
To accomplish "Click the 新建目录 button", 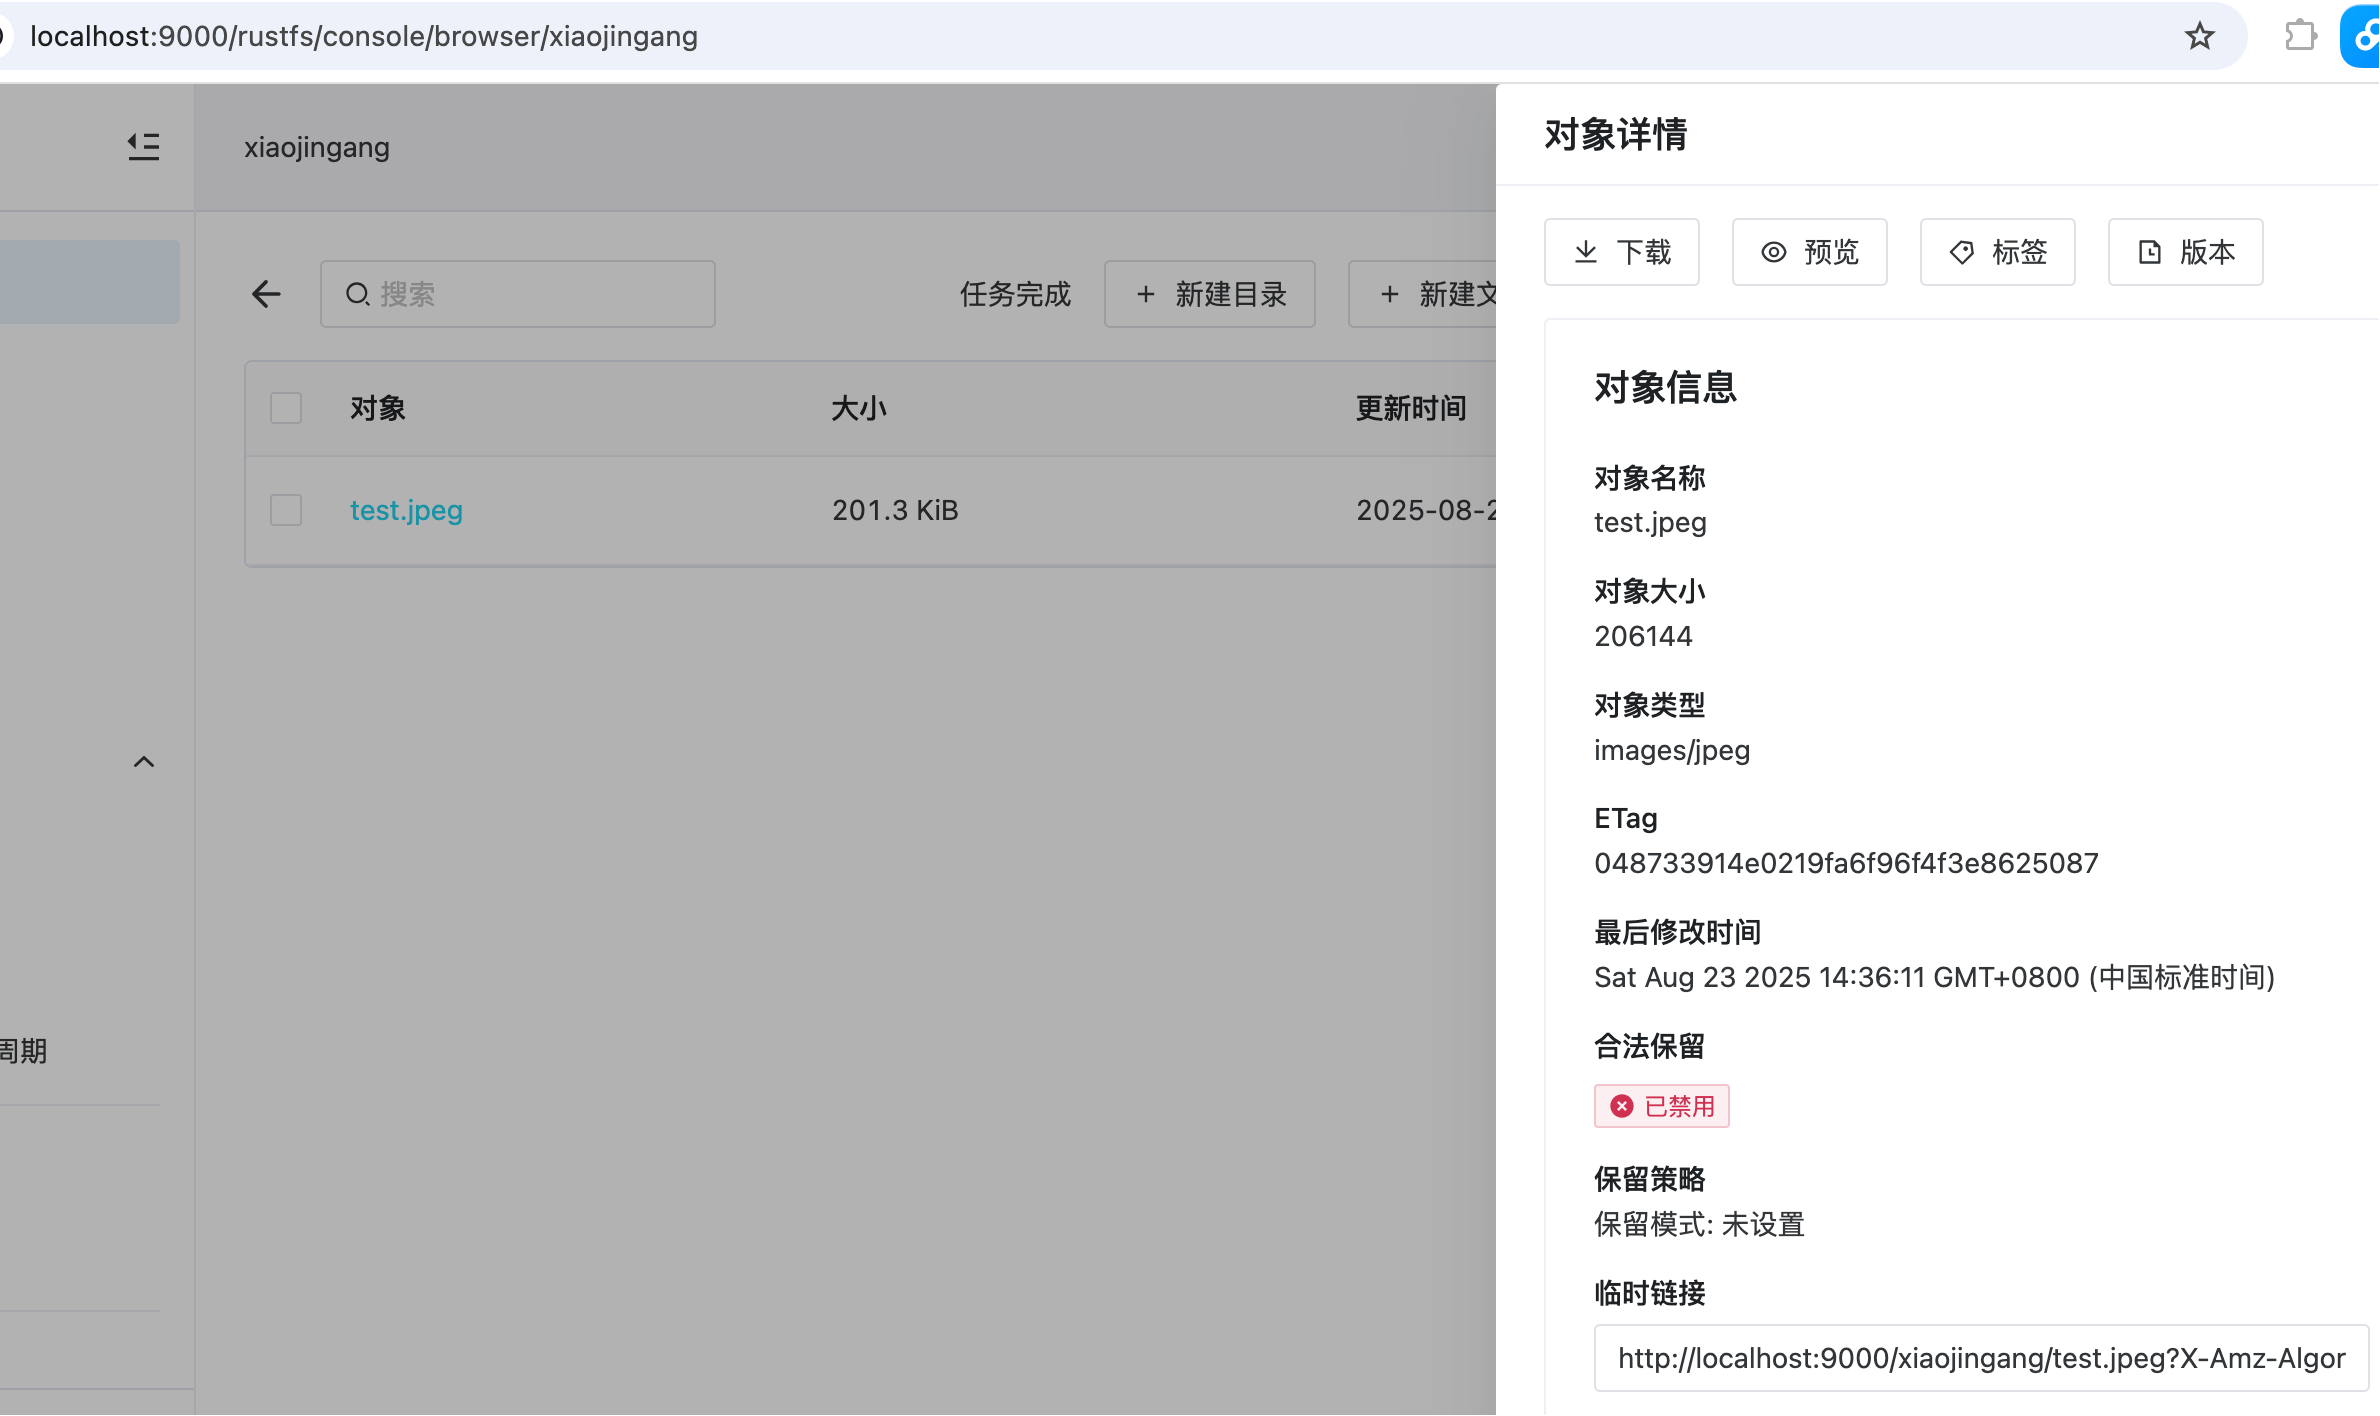I will (1209, 294).
